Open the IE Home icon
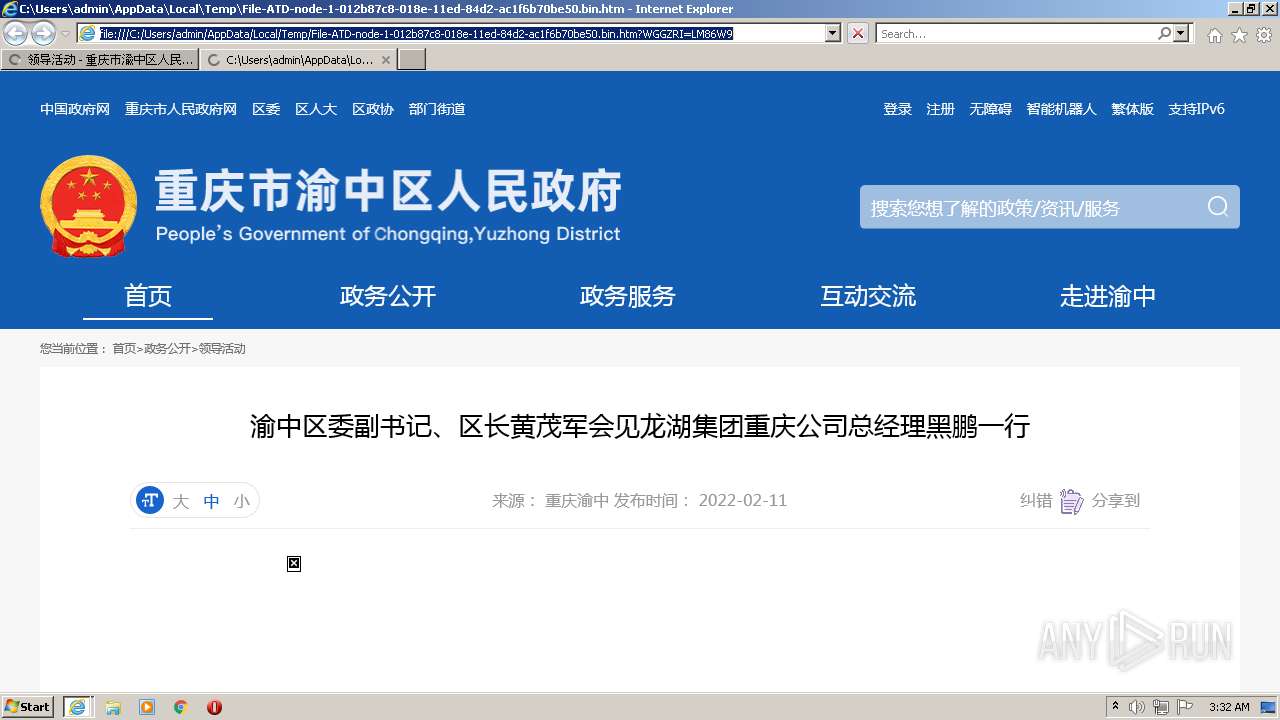The height and width of the screenshot is (720, 1280). tap(1214, 35)
